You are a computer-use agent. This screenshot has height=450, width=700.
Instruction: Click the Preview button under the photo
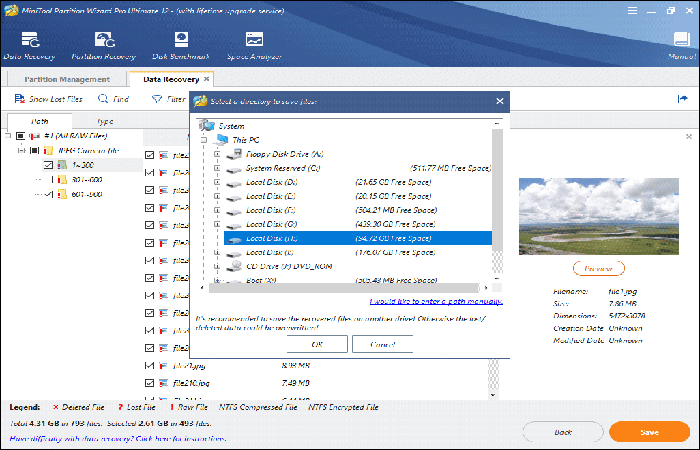(x=599, y=269)
